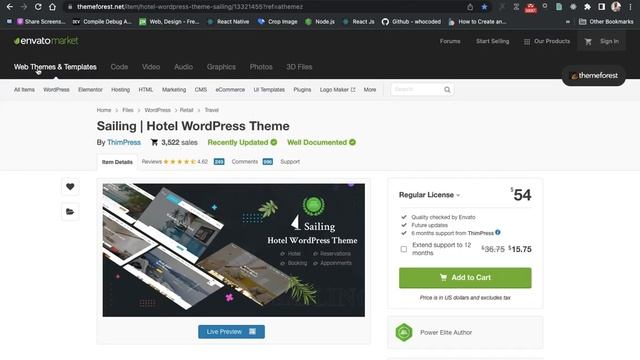Screen dimensions: 640x360
Task: Click the share page icon in address bar
Action: 470,7
